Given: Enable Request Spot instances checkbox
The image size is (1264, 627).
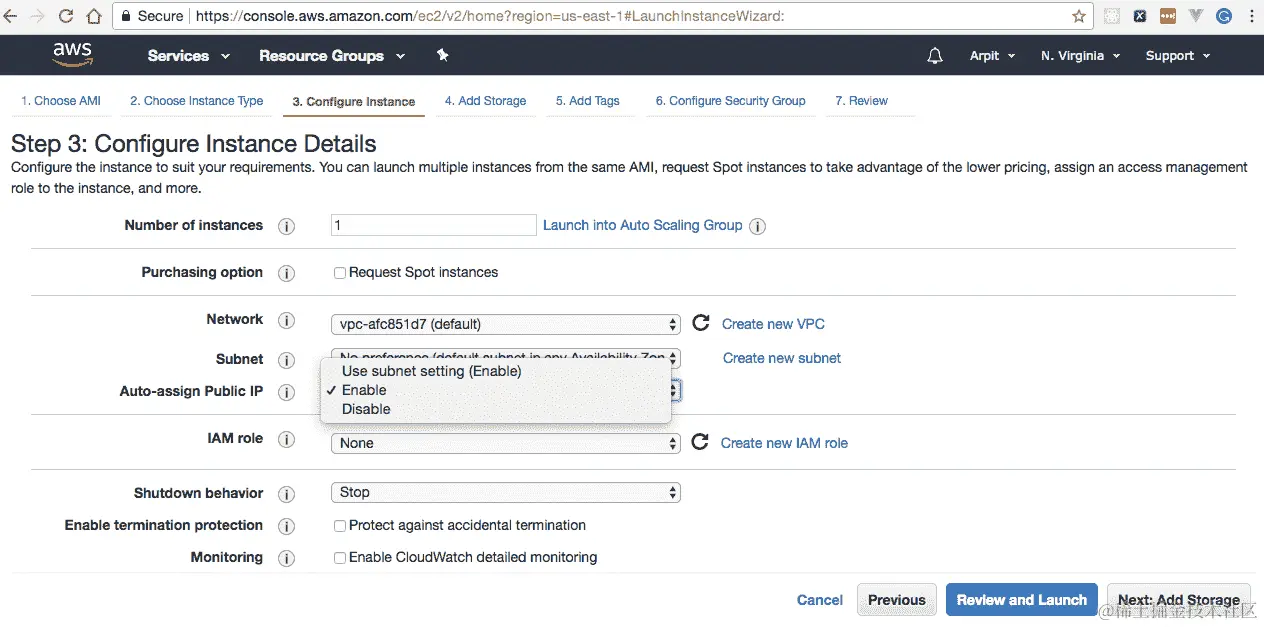Looking at the screenshot, I should tap(340, 272).
